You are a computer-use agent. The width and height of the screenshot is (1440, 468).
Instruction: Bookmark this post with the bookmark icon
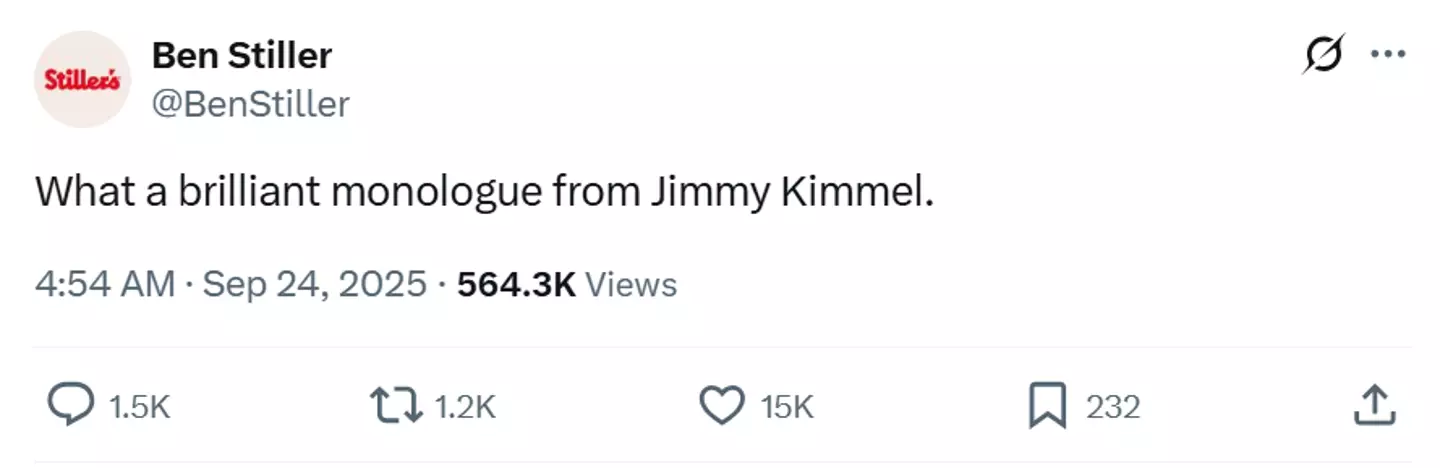tap(1047, 406)
